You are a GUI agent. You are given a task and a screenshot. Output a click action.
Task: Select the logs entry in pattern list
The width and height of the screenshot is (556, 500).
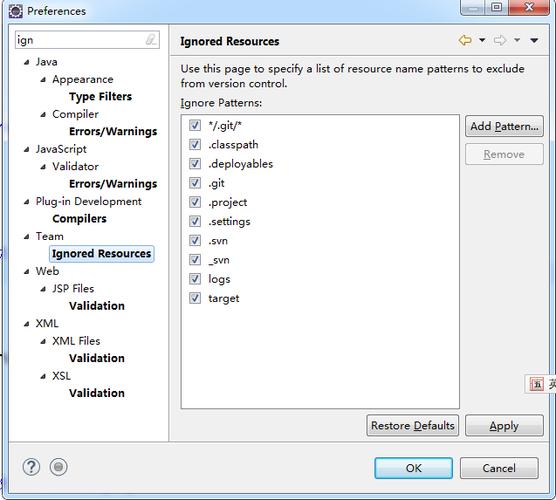[219, 279]
